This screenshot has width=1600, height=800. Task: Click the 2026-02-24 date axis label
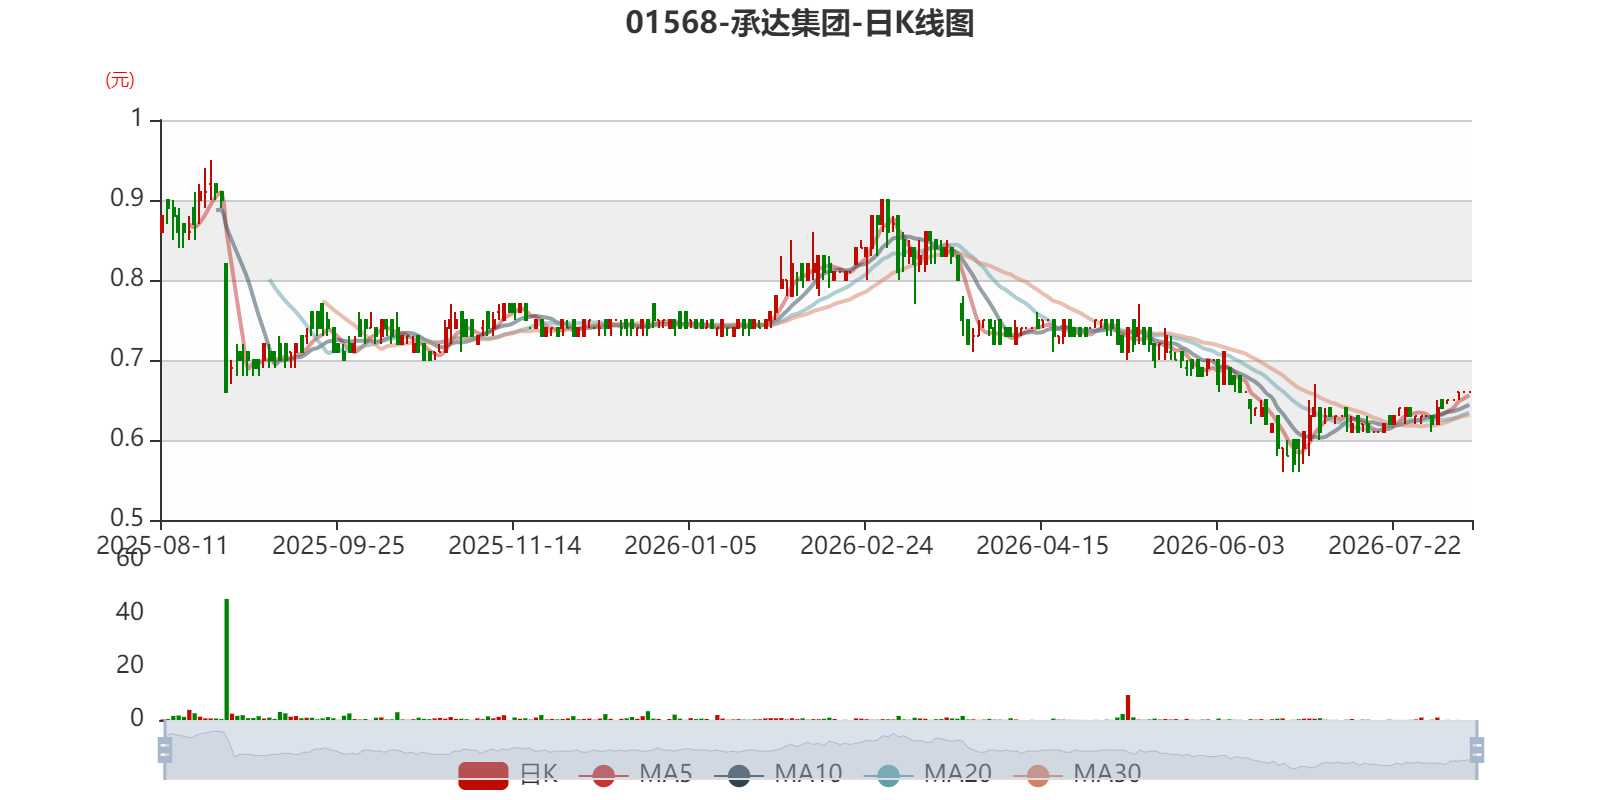coord(866,546)
